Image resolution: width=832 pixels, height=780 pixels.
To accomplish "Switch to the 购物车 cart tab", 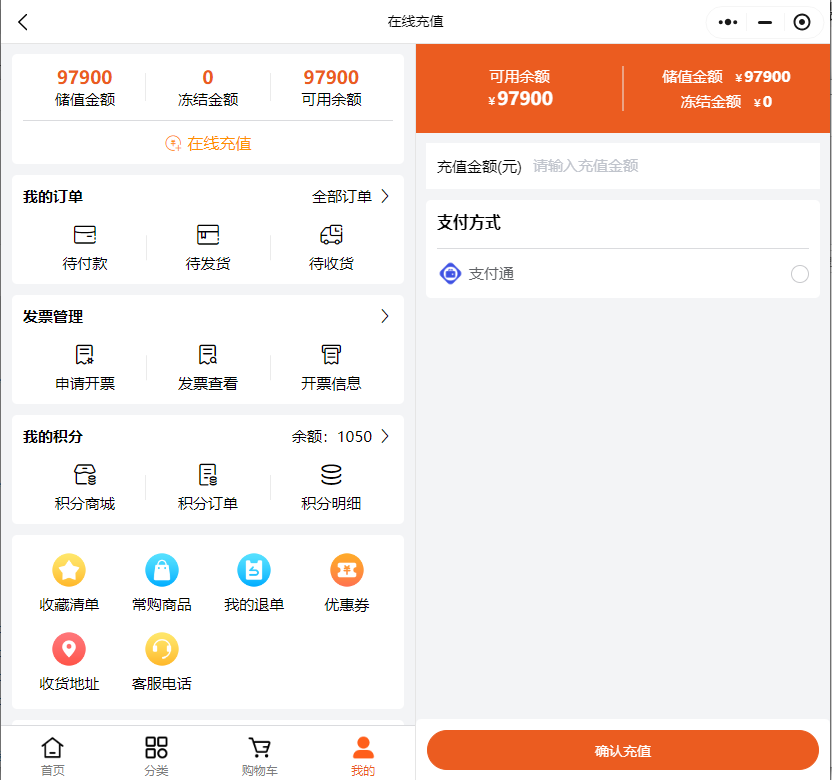I will point(259,755).
